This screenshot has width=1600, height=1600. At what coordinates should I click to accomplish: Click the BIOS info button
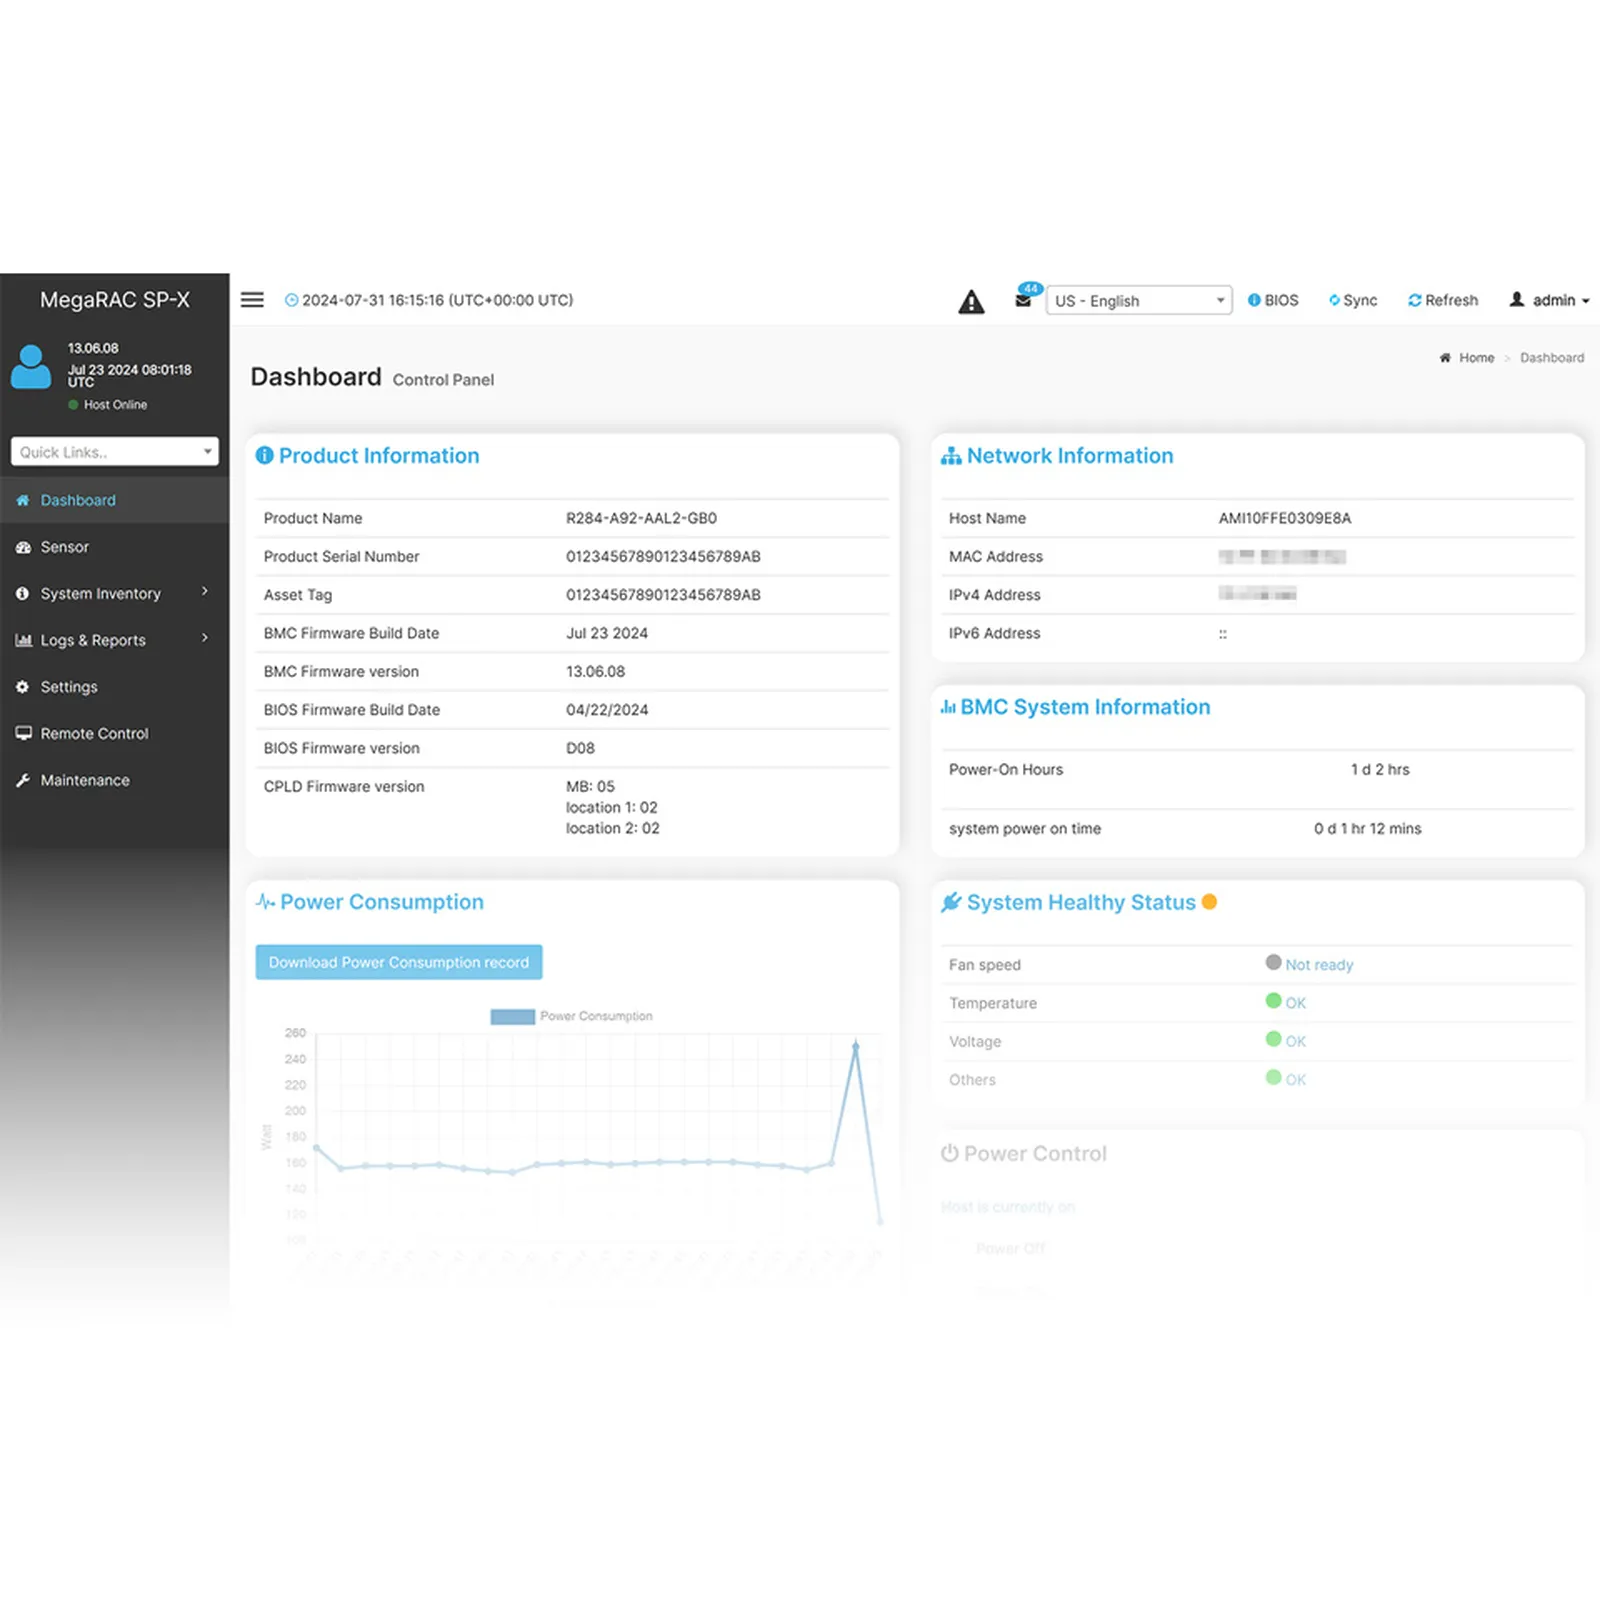coord(1273,300)
